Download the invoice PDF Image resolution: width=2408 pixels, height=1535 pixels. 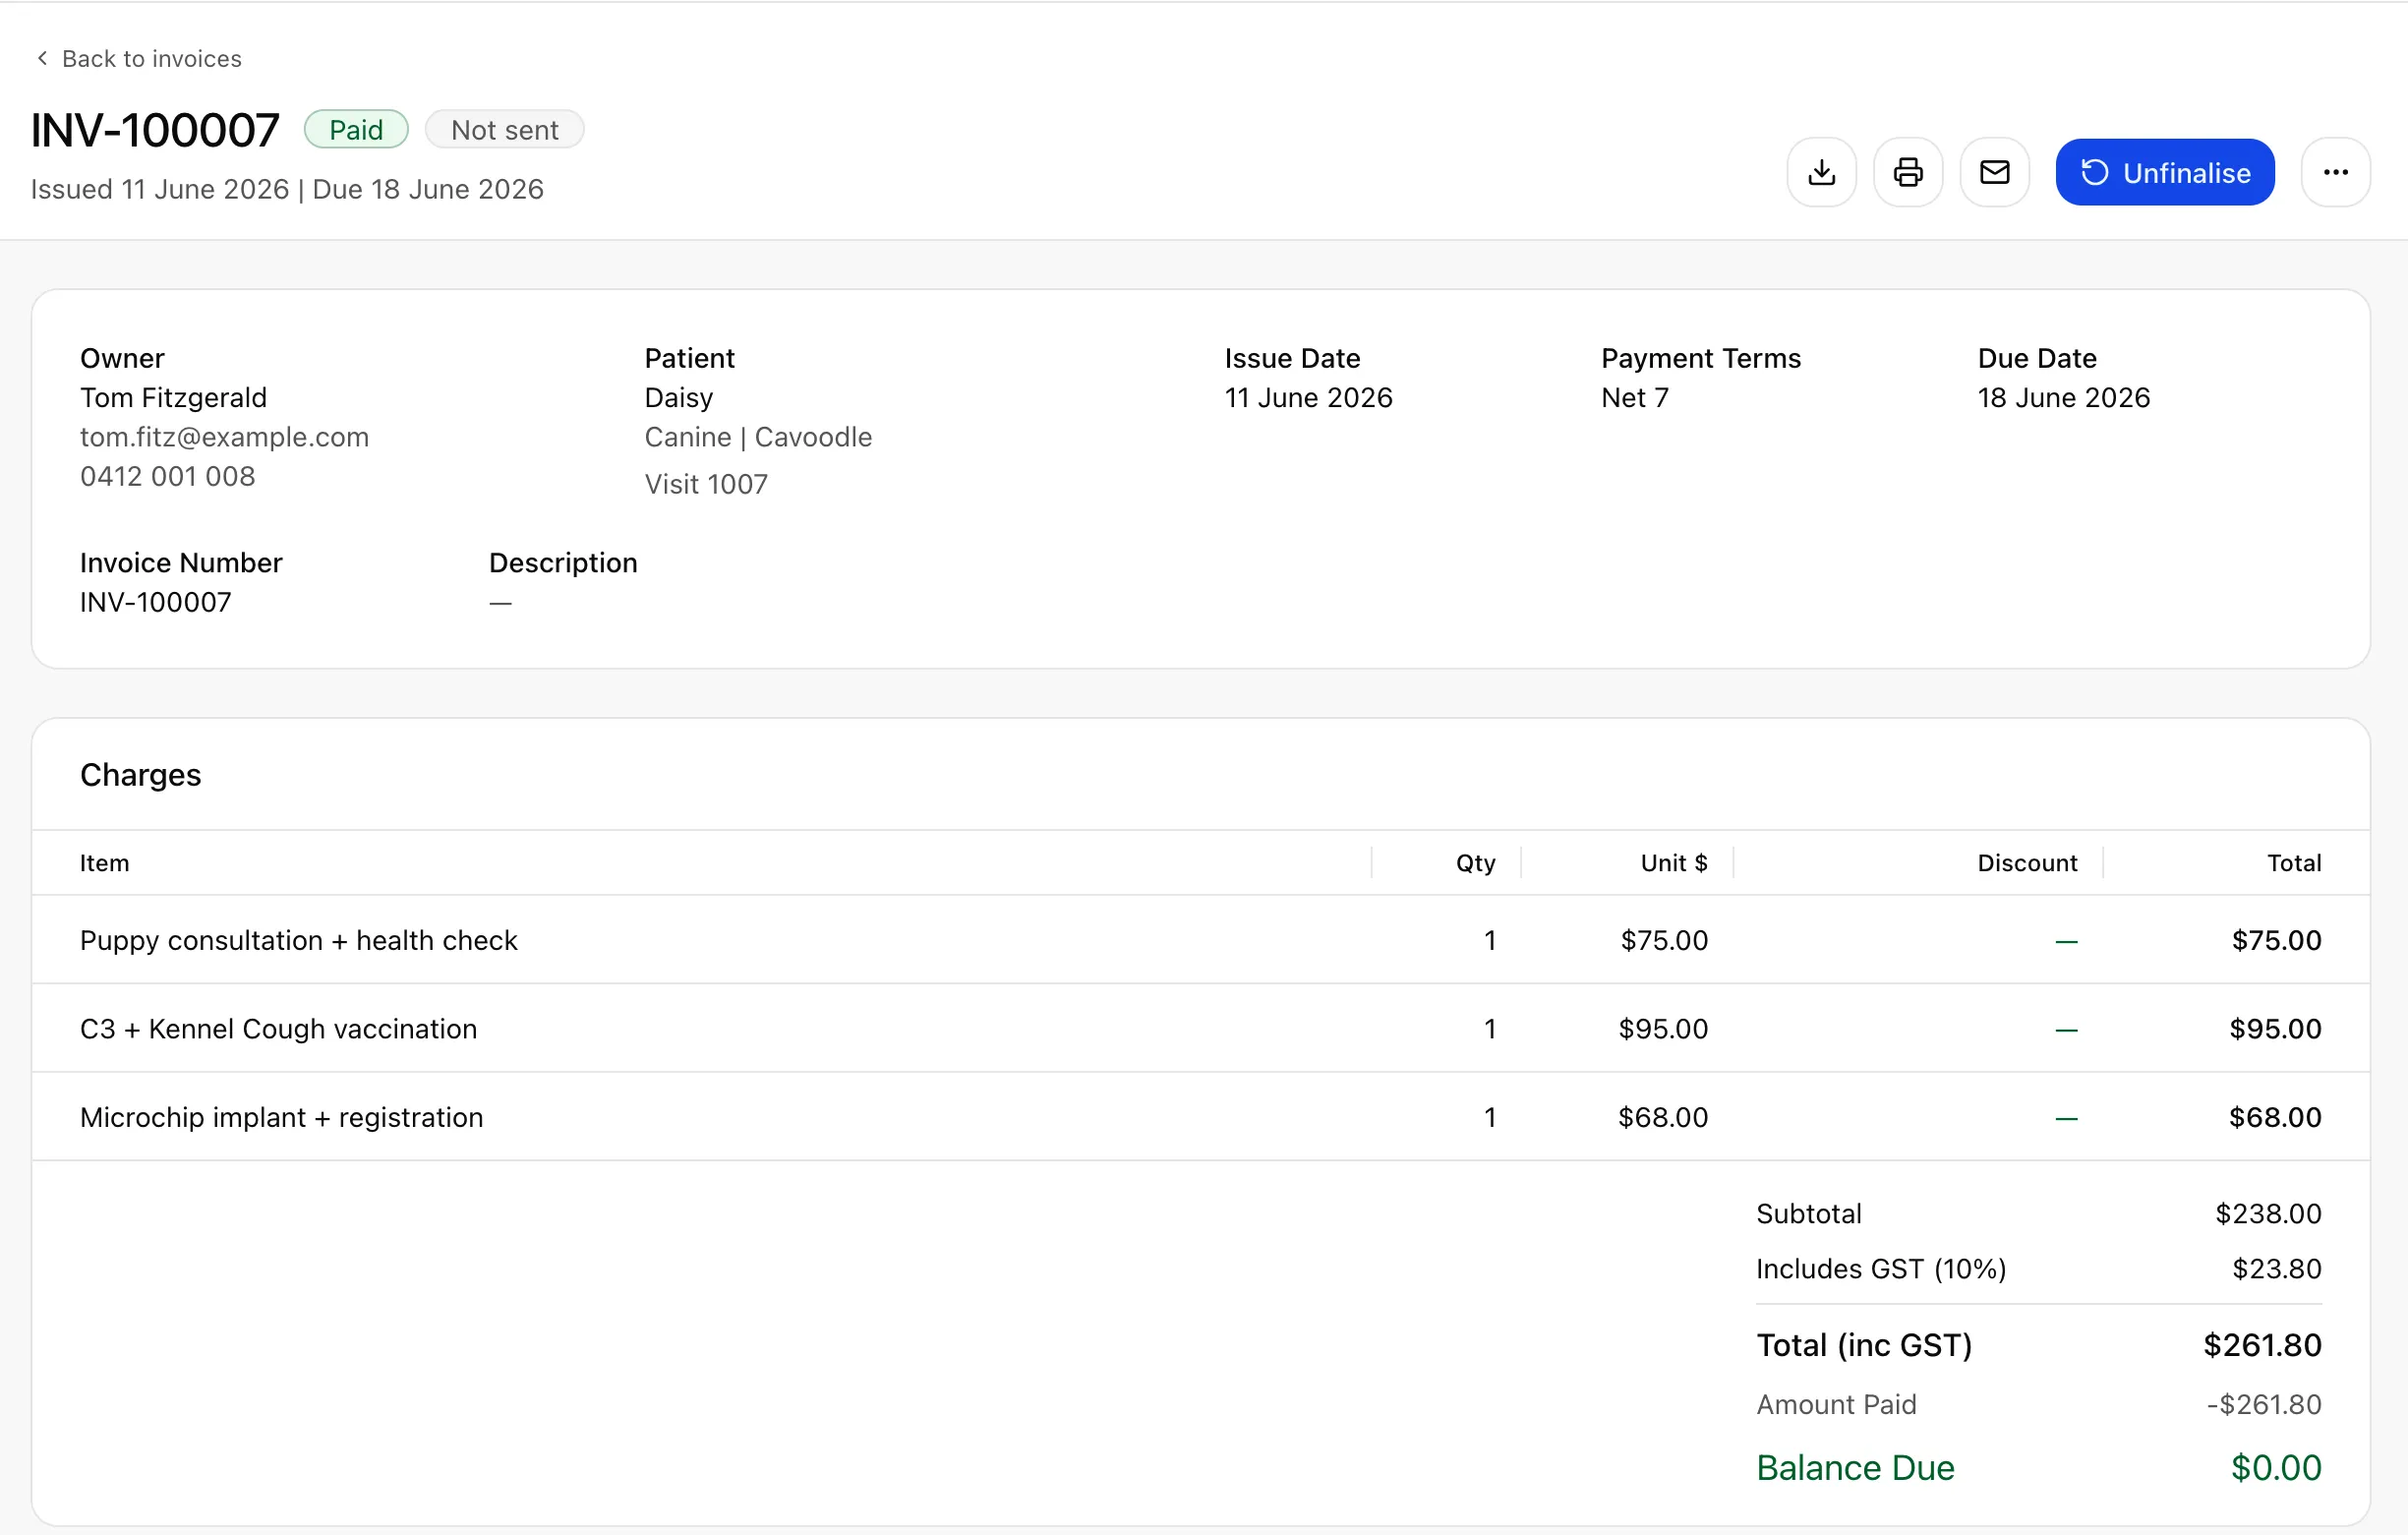coord(1821,172)
